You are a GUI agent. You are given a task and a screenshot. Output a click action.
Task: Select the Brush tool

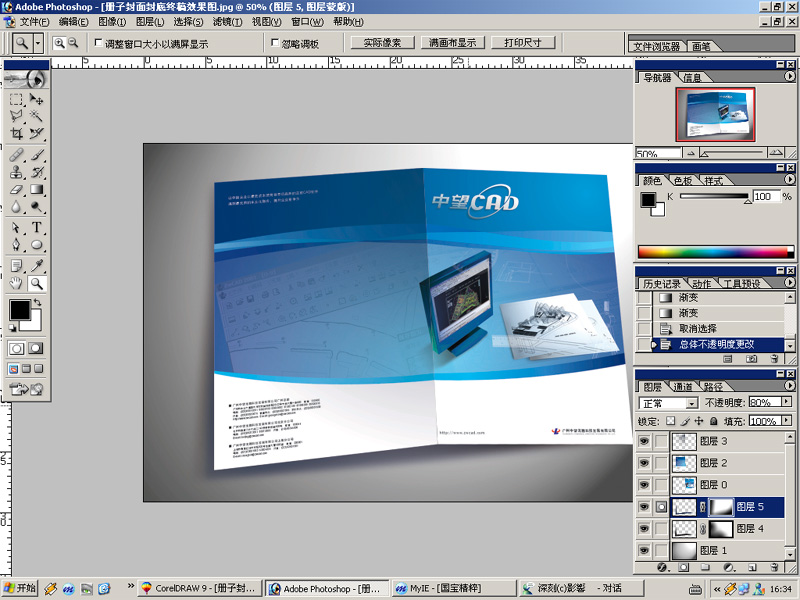pos(36,155)
